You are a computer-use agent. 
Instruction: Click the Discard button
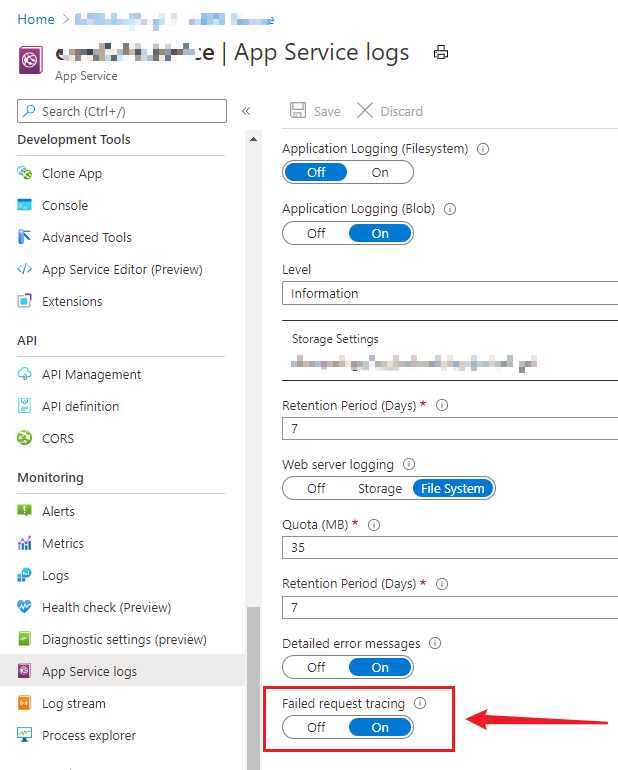coord(390,111)
